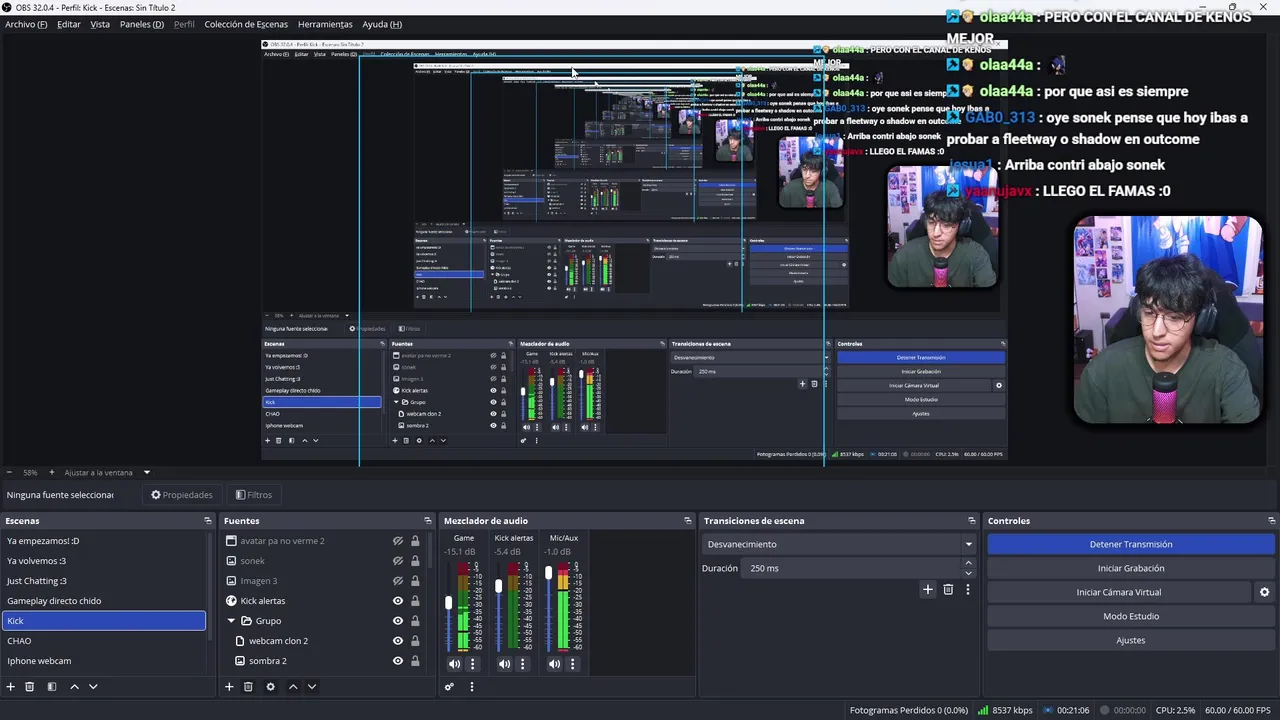Open source properties gear in Fuentes toolbar
The height and width of the screenshot is (720, 1280).
(x=270, y=687)
